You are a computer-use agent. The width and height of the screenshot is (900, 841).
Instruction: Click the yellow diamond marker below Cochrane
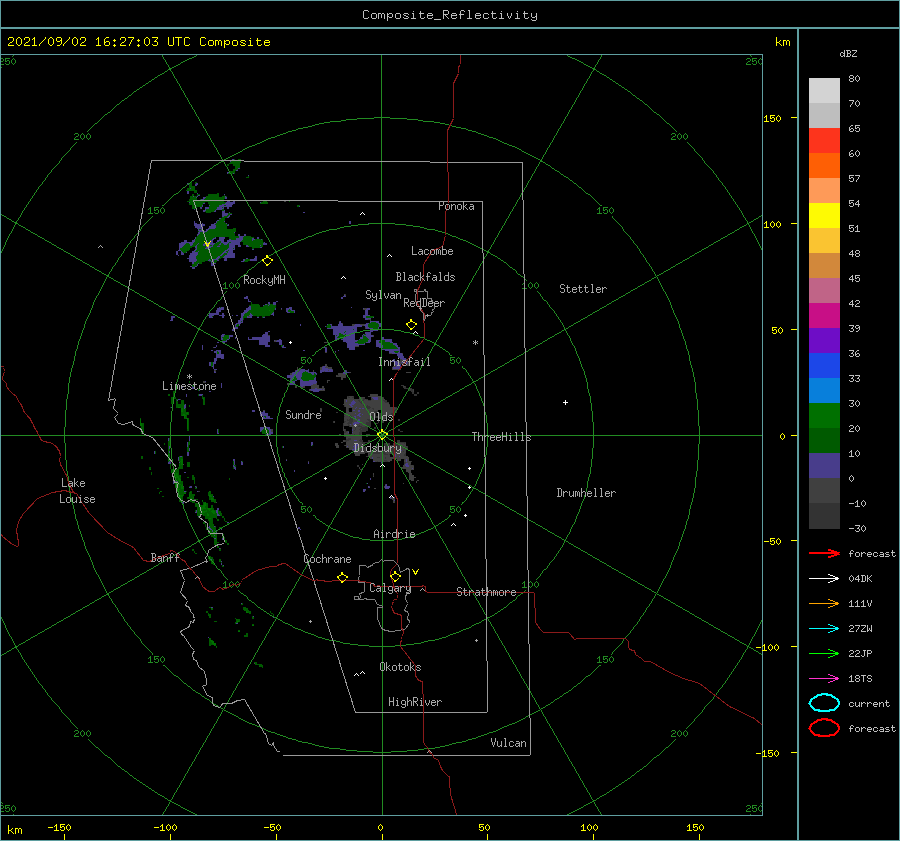point(343,578)
